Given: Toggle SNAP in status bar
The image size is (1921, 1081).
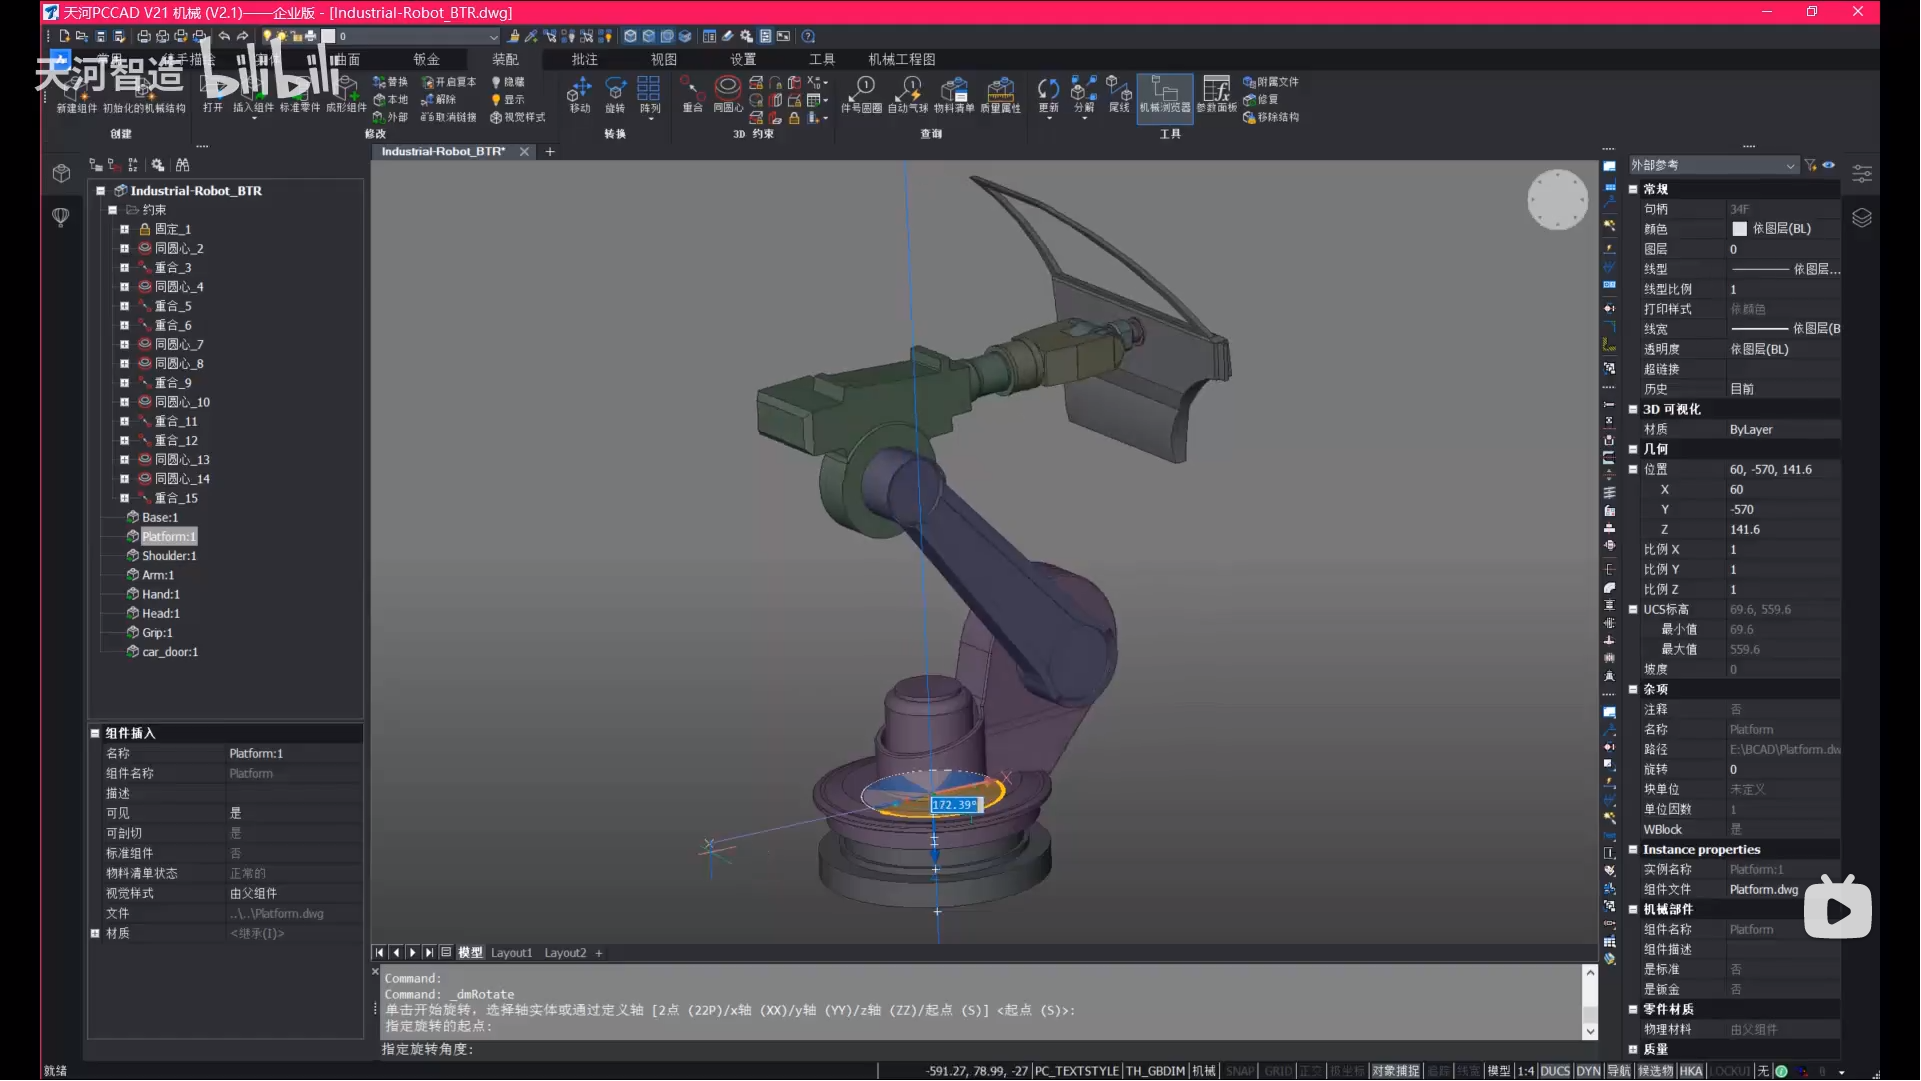Looking at the screenshot, I should pos(1239,1071).
